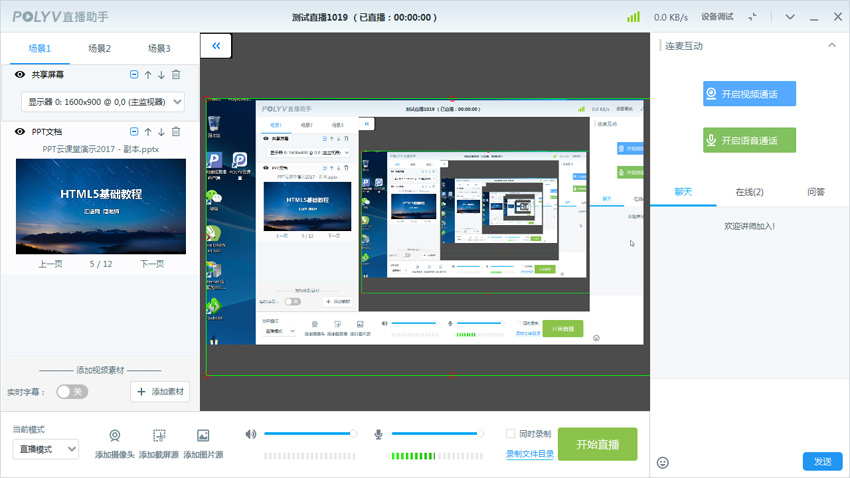
Task: Click the 添加图片源 image source icon
Action: pos(203,436)
